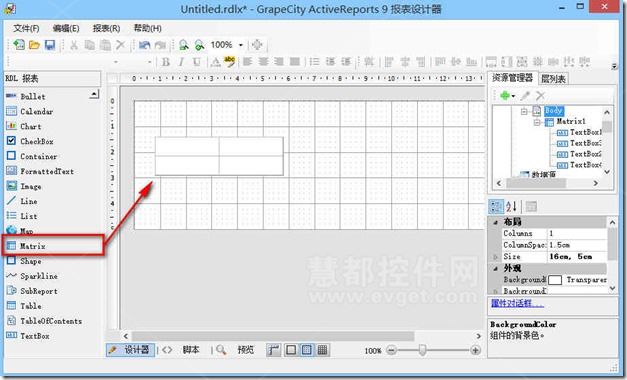Image resolution: width=627 pixels, height=380 pixels.
Task: Switch to the 层列表 tab
Action: tap(553, 79)
